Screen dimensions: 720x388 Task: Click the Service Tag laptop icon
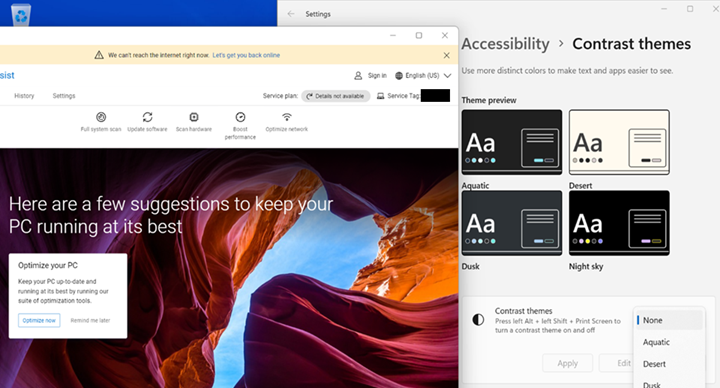[380, 96]
